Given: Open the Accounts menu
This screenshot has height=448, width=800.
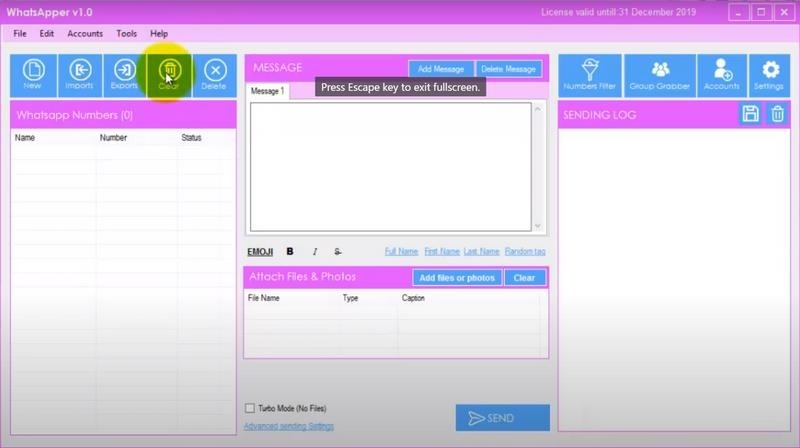Looking at the screenshot, I should coord(85,34).
